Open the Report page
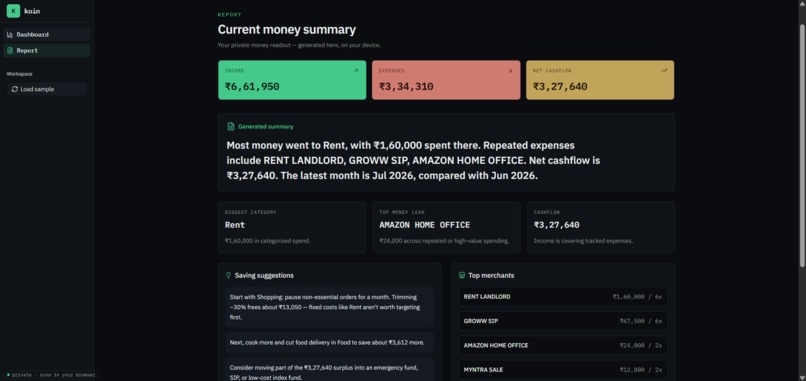 [47, 50]
